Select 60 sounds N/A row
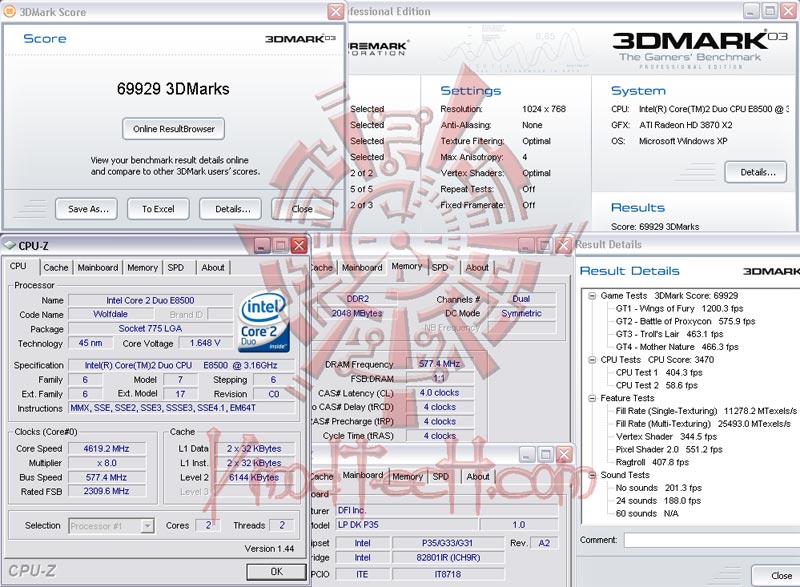This screenshot has height=587, width=800. click(646, 513)
